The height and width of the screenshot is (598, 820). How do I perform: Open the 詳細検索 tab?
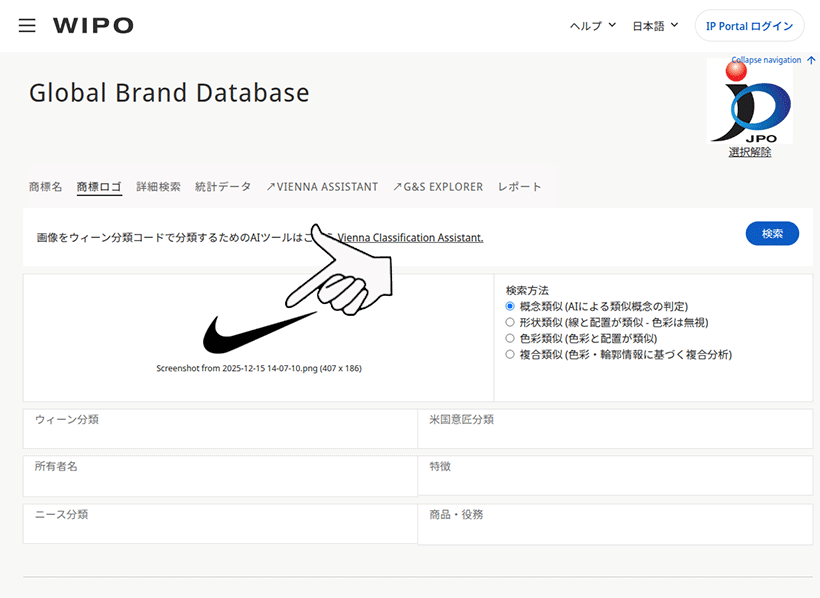(x=158, y=187)
